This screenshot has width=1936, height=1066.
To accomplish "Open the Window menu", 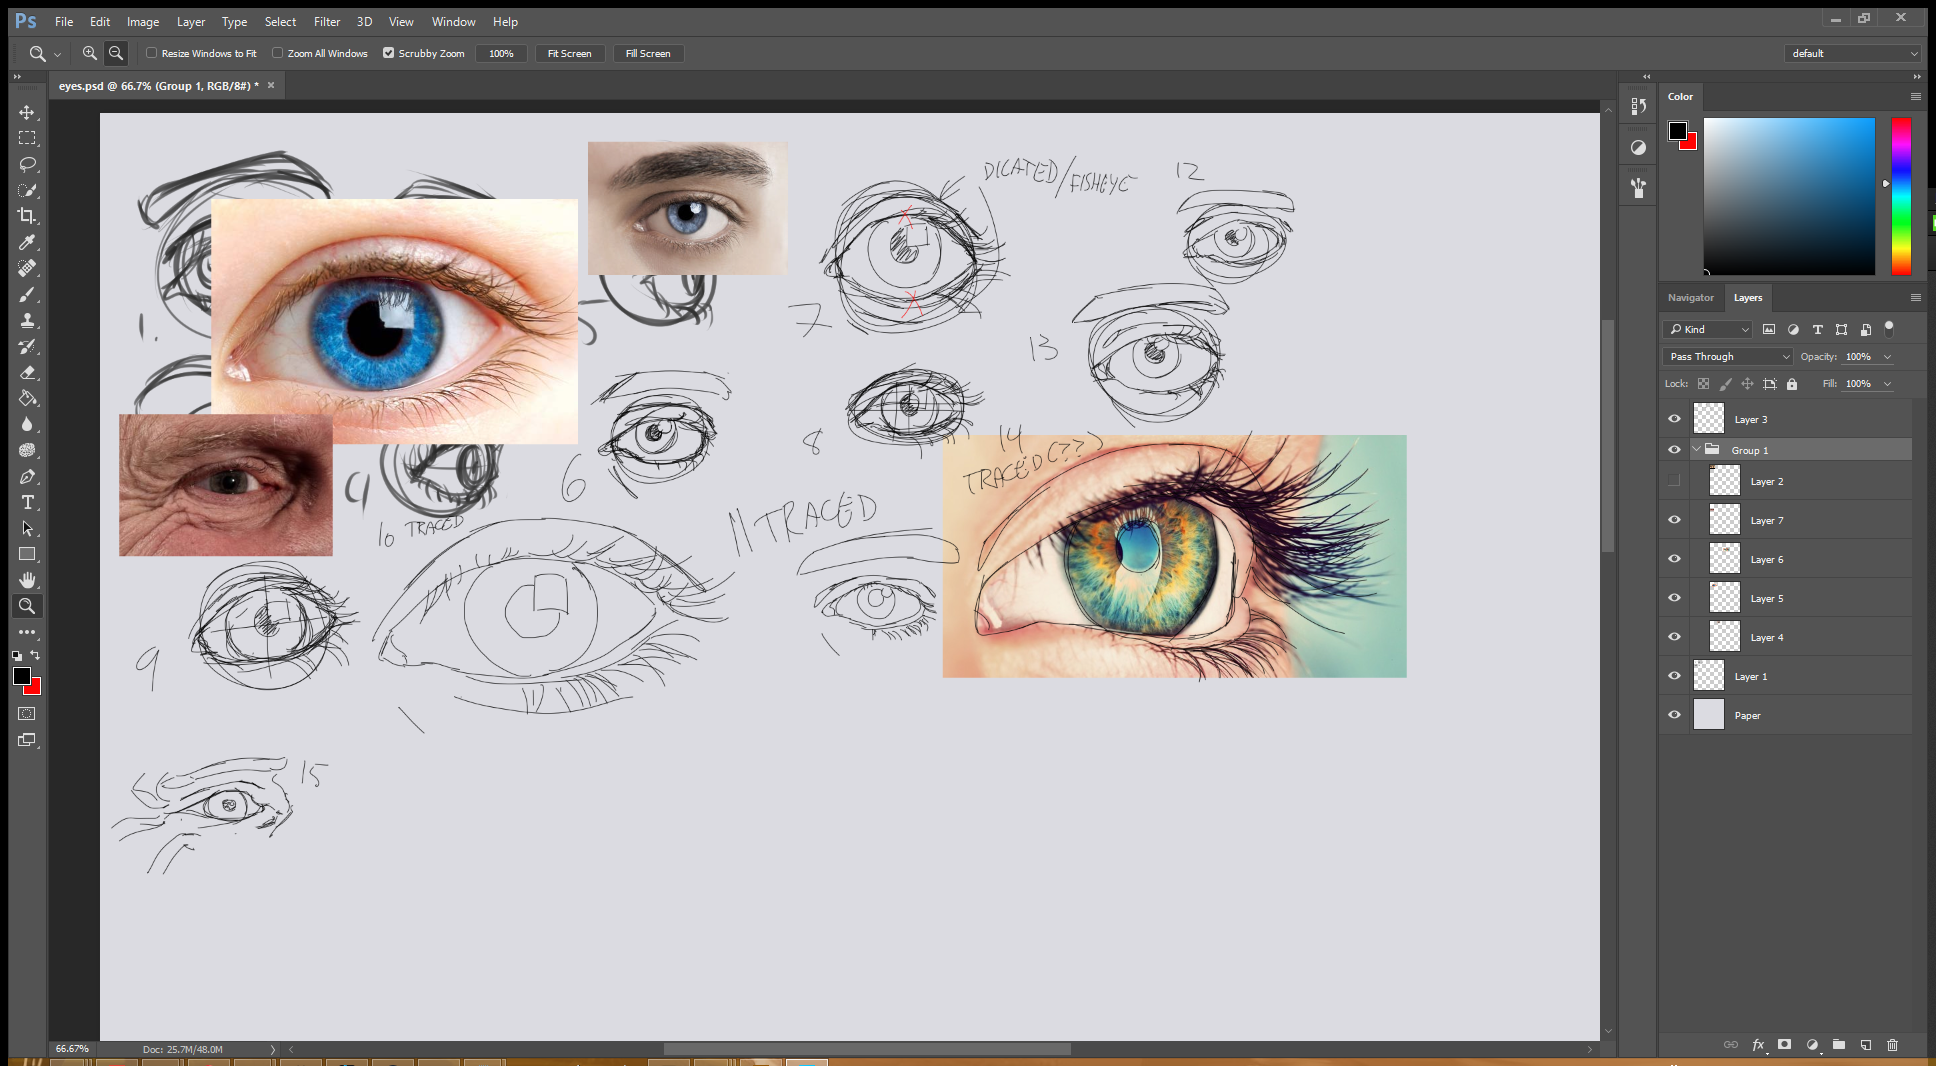I will point(453,21).
